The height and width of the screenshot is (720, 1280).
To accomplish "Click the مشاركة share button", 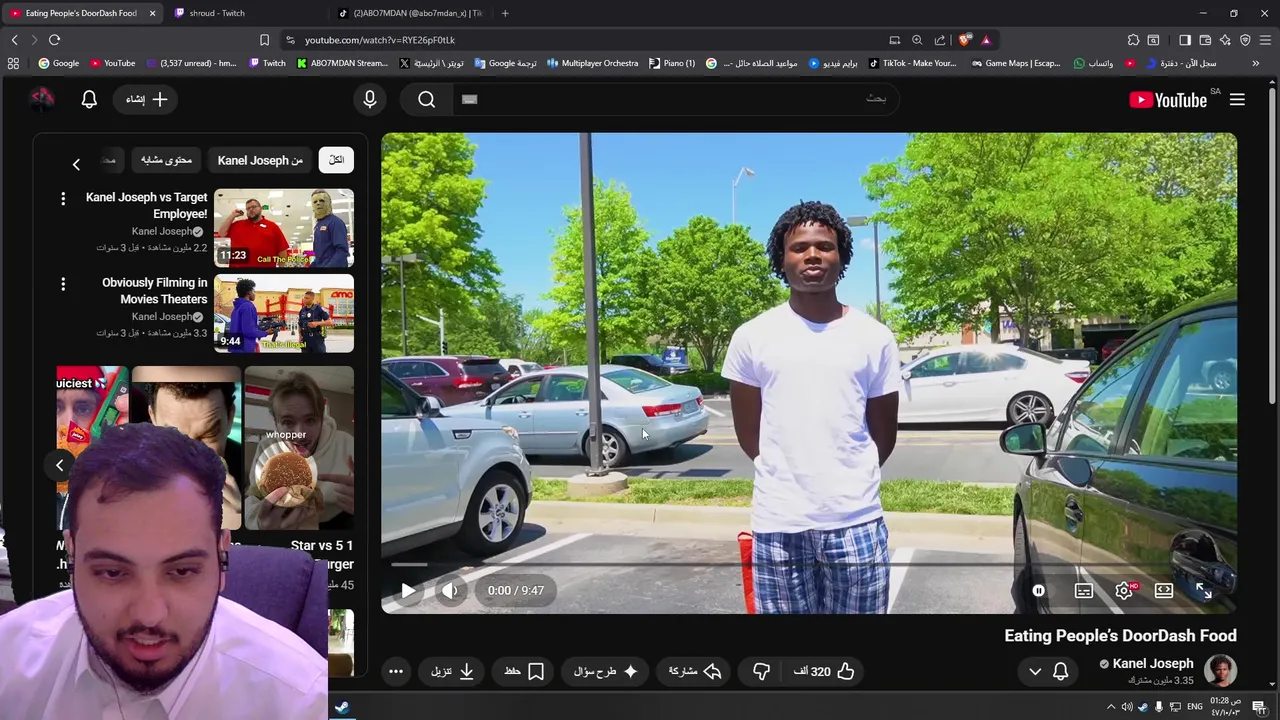I will [x=695, y=672].
